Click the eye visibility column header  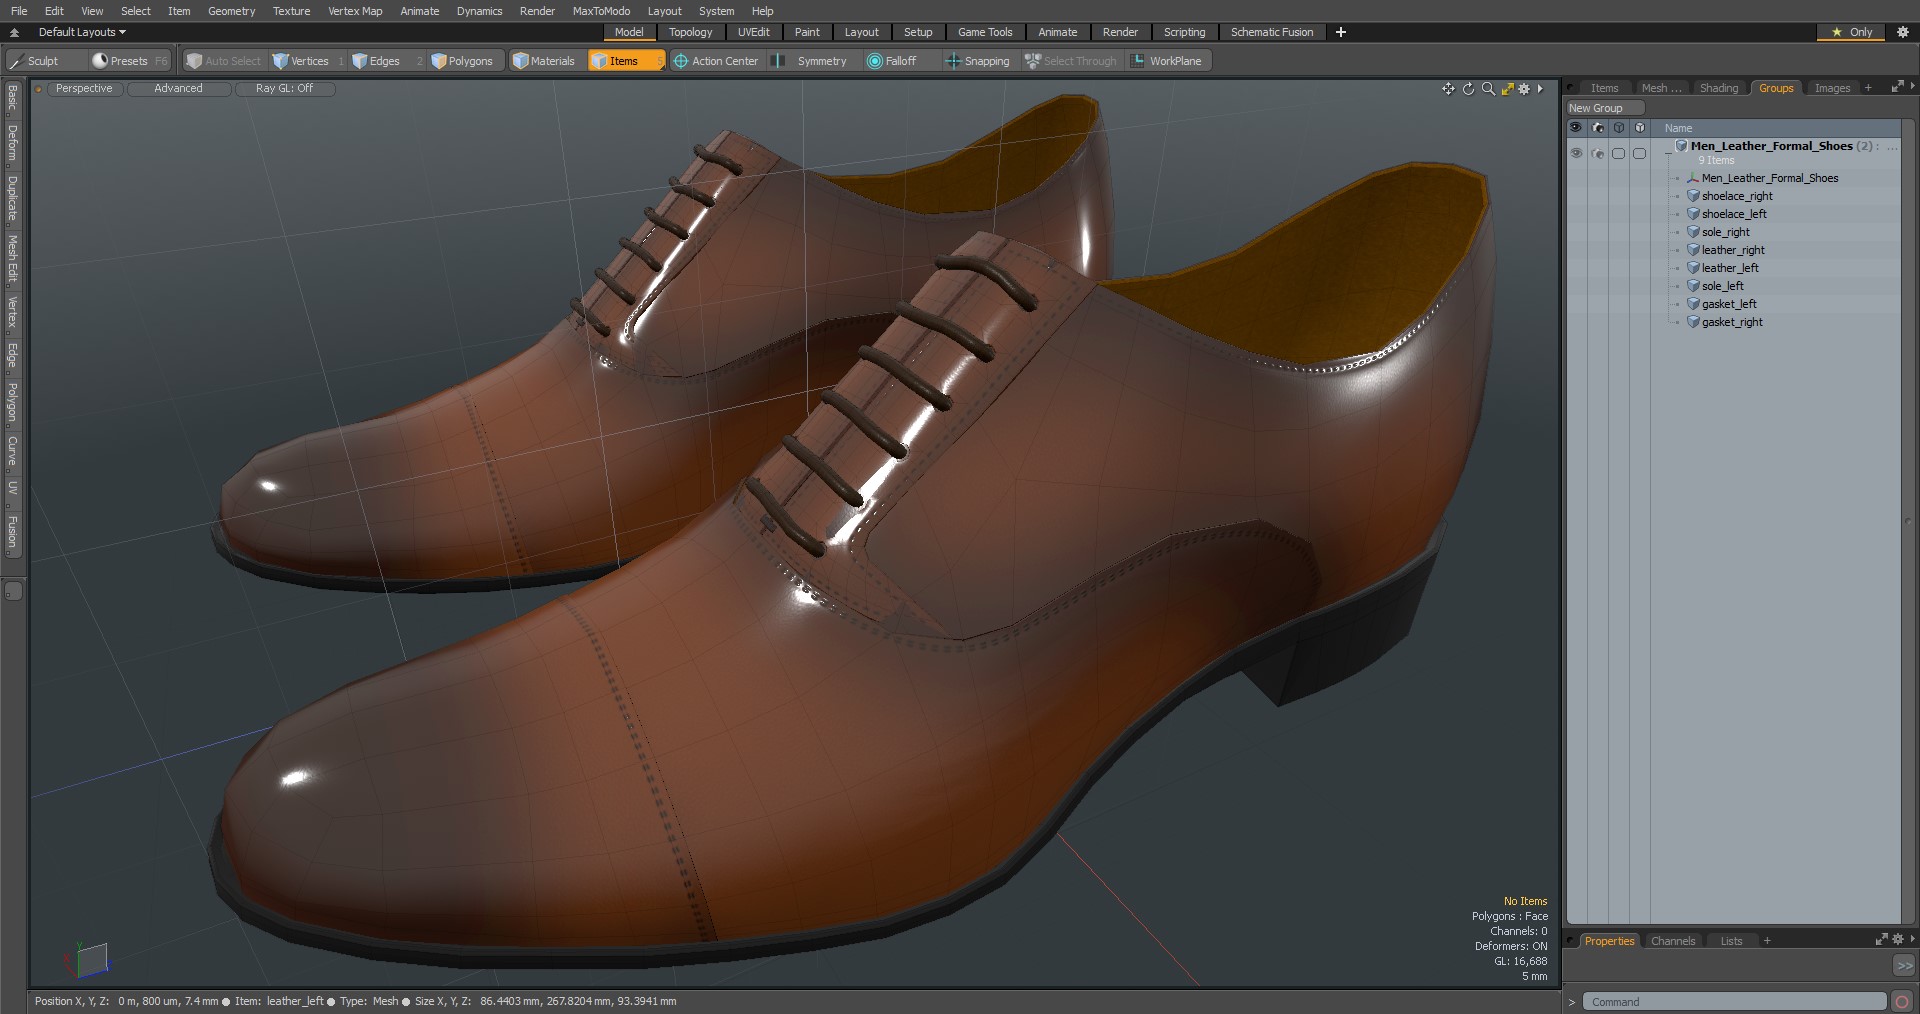click(x=1576, y=128)
